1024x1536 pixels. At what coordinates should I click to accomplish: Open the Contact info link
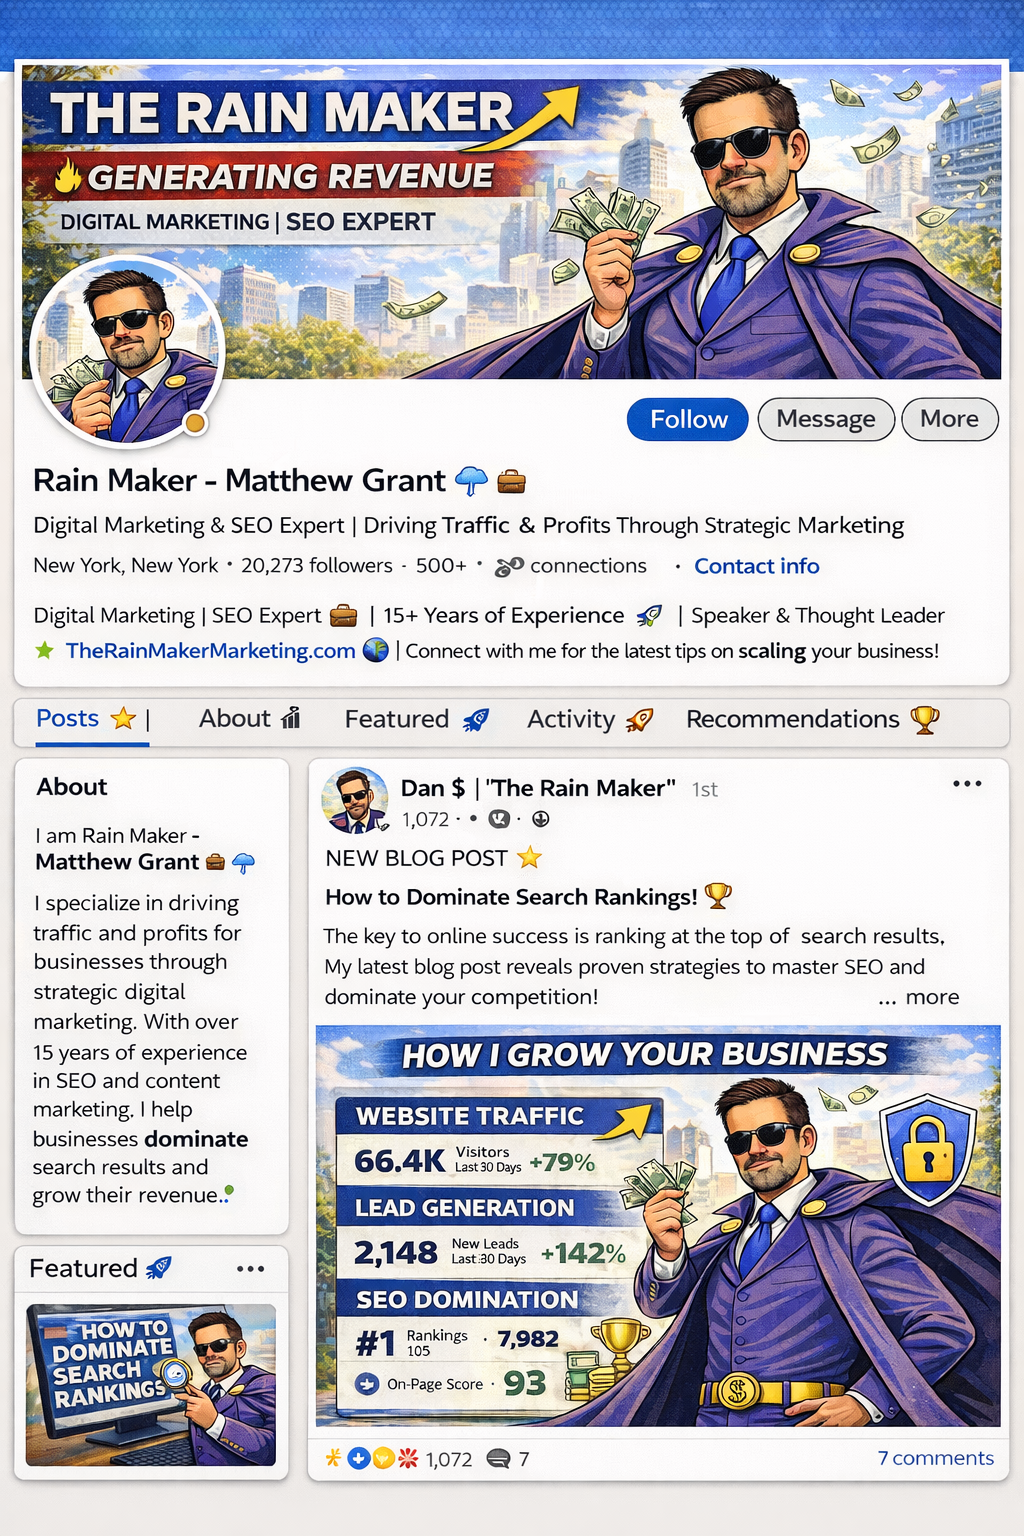pyautogui.click(x=757, y=566)
